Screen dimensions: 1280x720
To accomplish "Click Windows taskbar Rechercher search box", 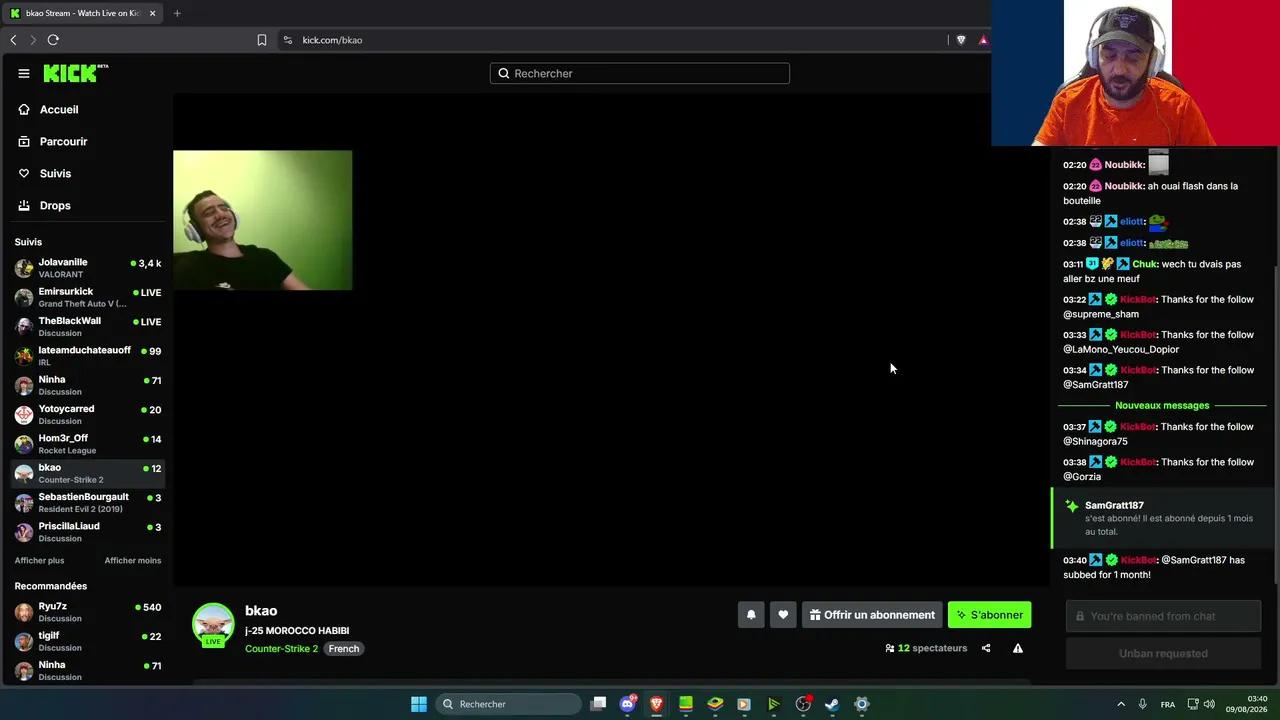I will tap(509, 704).
